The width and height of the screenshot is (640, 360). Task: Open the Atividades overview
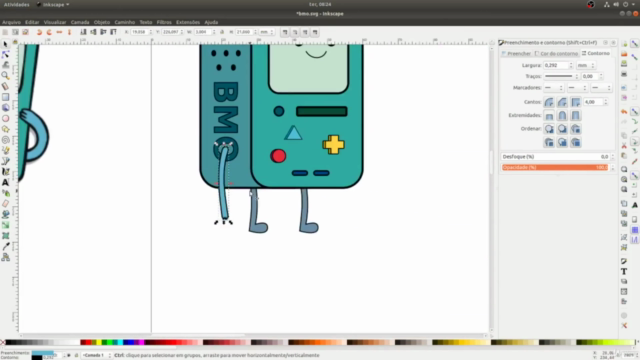click(16, 4)
